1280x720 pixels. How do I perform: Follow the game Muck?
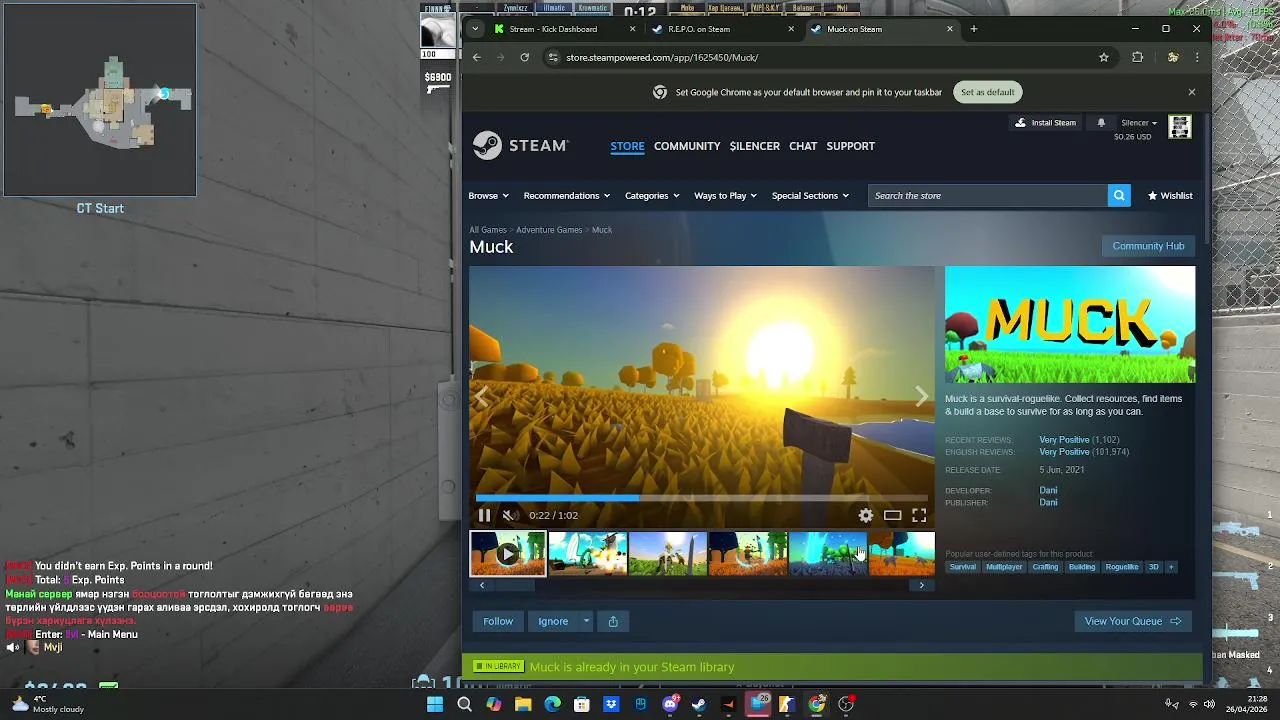coord(498,621)
